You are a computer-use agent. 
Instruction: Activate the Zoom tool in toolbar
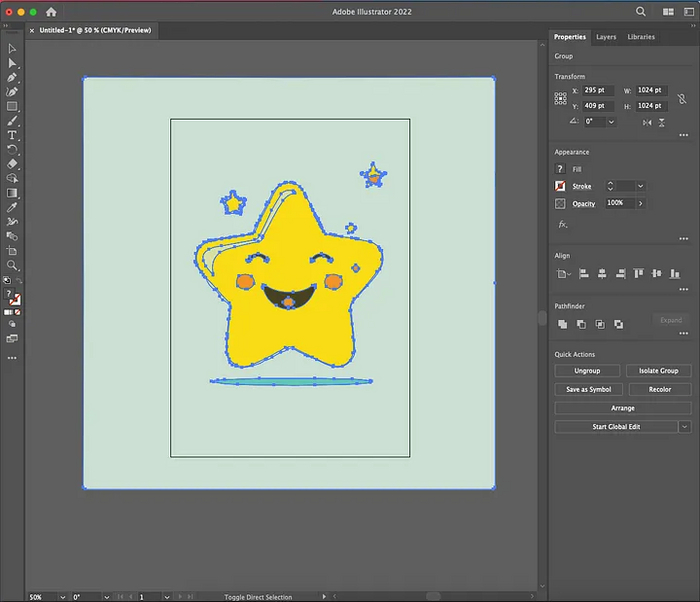[x=12, y=265]
